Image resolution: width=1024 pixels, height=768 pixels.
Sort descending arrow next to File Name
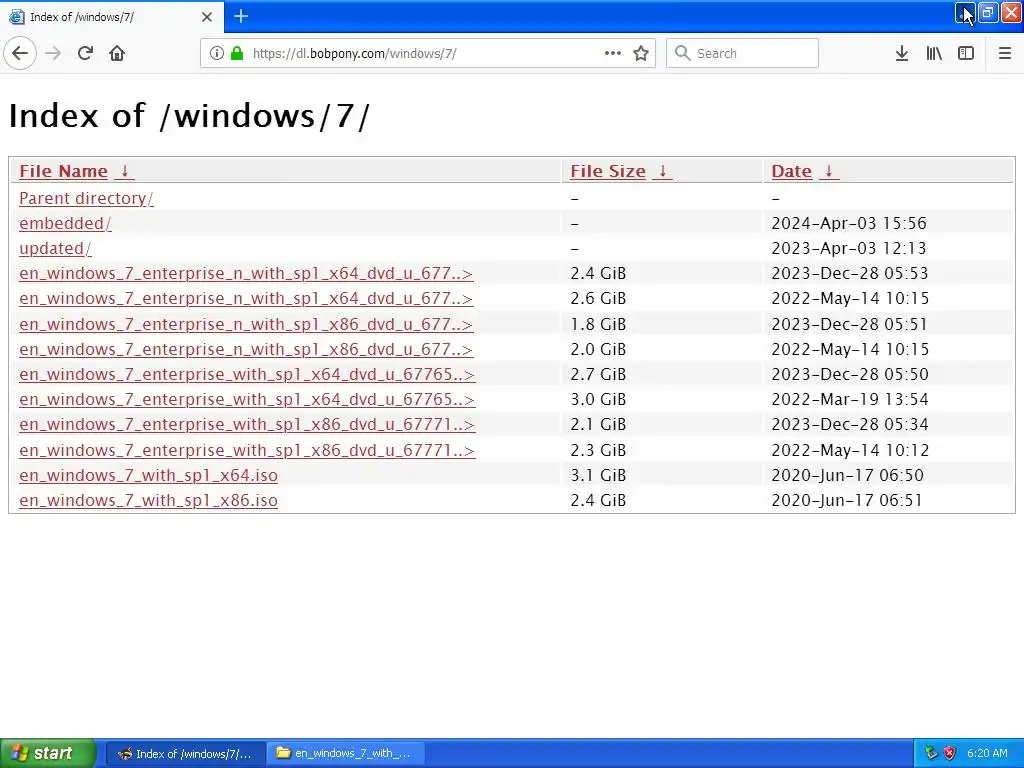coord(125,171)
